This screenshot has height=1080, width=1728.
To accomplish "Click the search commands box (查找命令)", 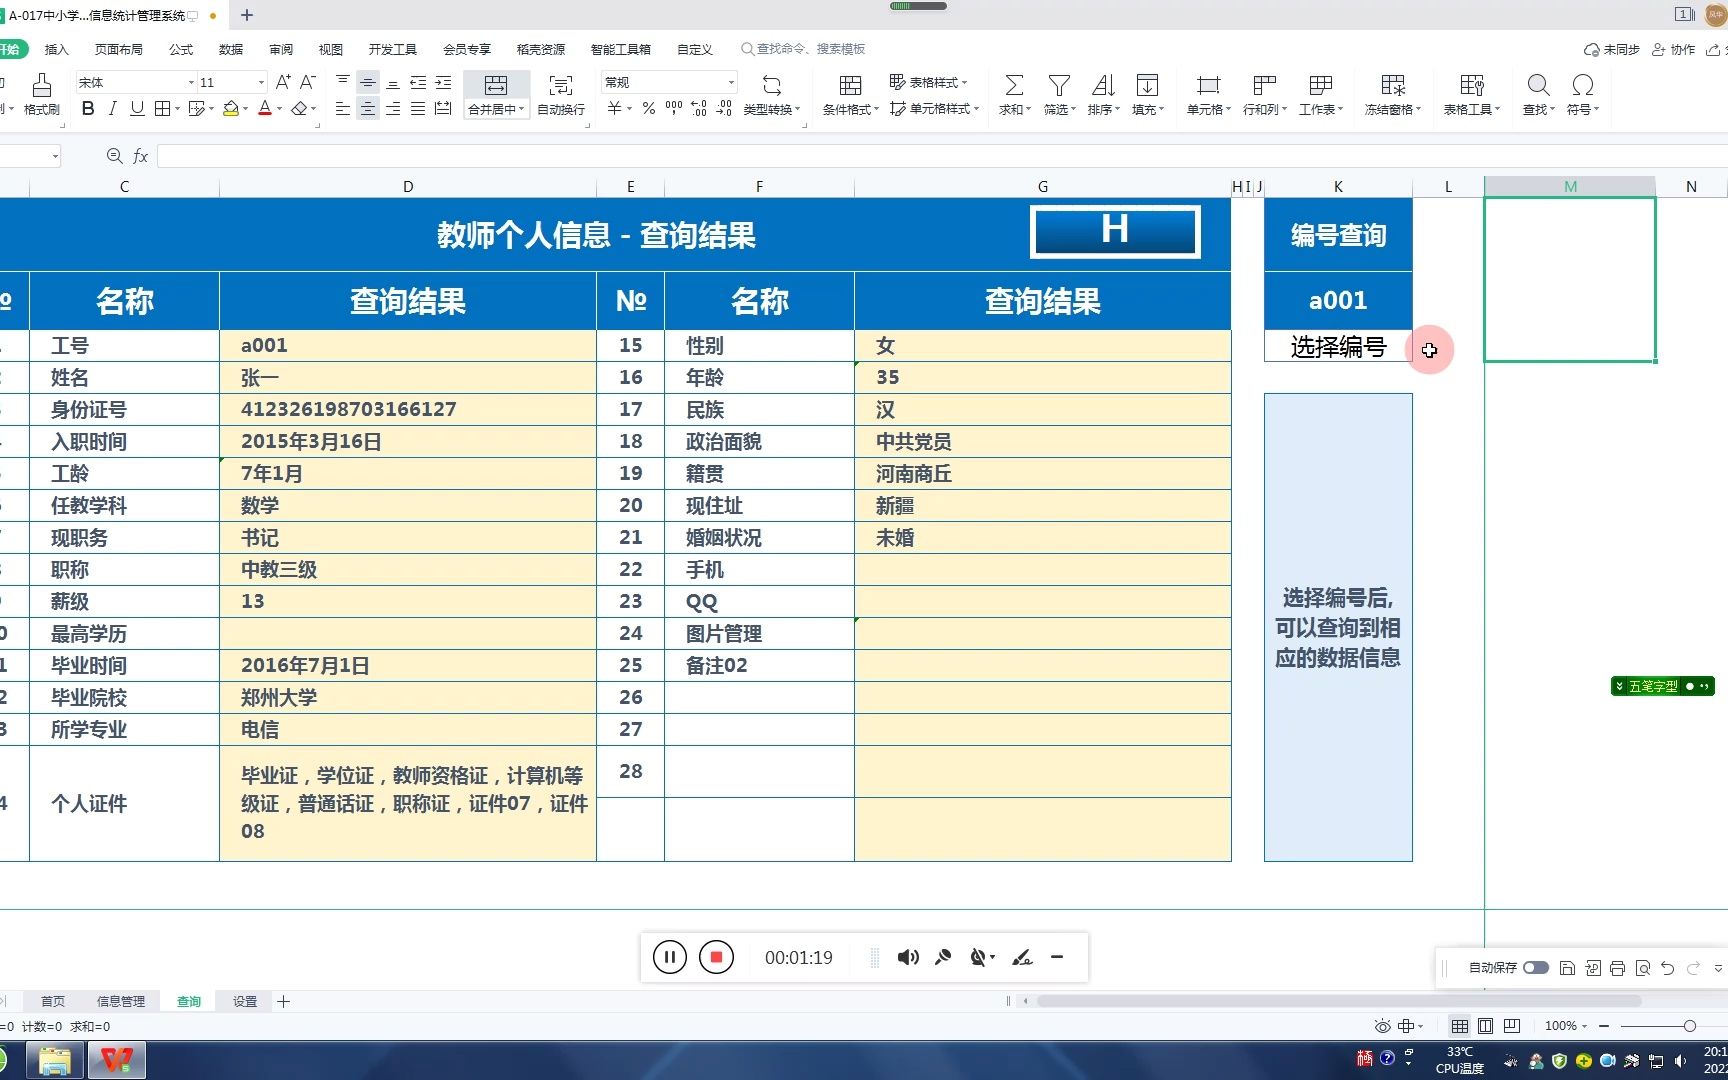I will click(804, 49).
